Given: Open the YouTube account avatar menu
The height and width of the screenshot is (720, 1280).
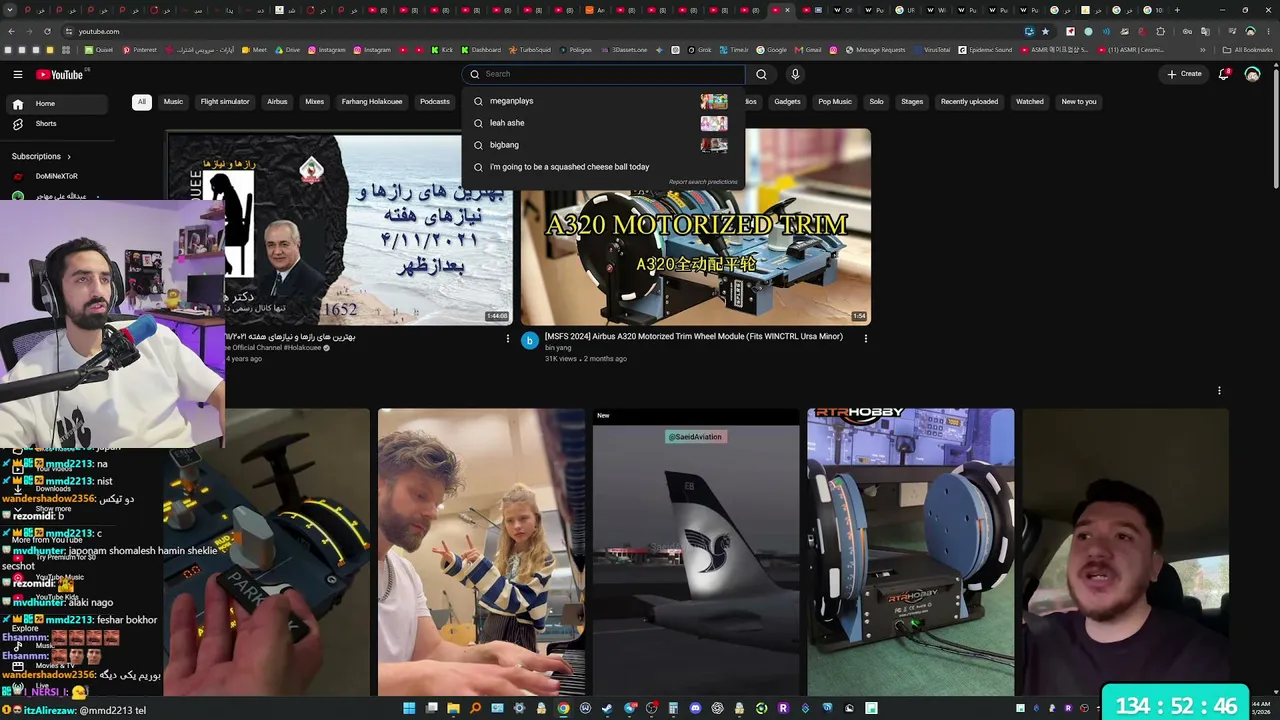Looking at the screenshot, I should (1252, 74).
